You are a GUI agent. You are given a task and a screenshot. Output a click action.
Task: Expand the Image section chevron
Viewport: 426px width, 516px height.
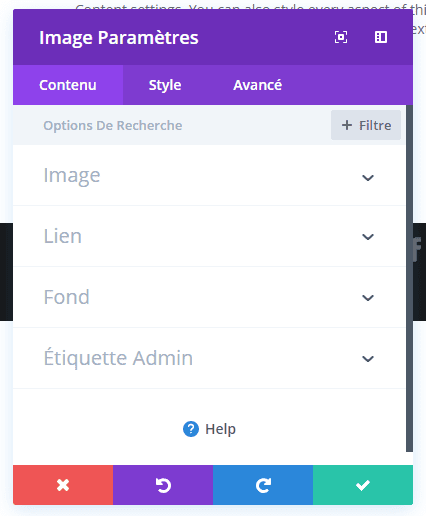368,178
